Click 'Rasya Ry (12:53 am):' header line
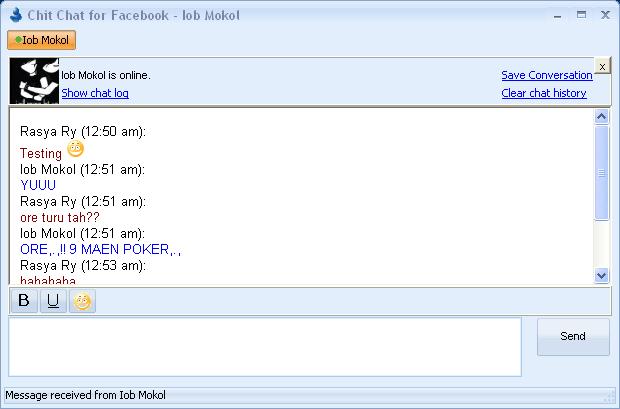 pyautogui.click(x=83, y=265)
